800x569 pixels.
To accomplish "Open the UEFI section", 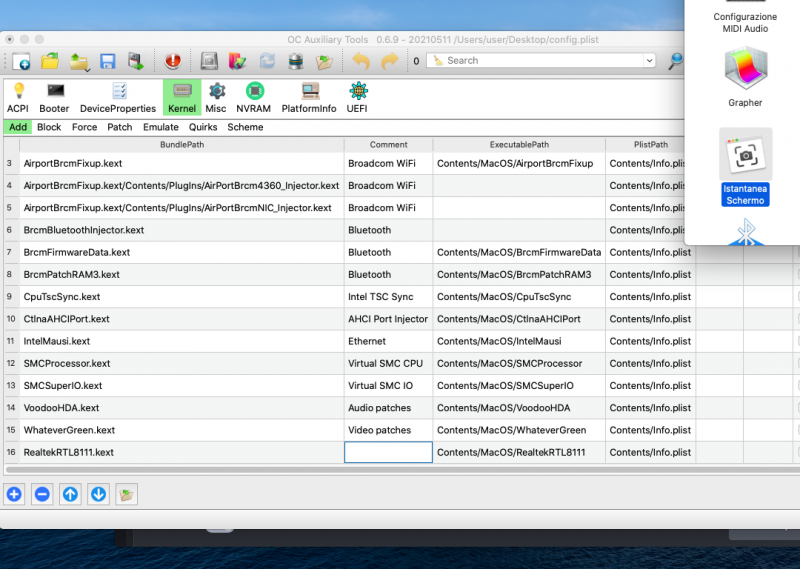I will click(x=357, y=97).
